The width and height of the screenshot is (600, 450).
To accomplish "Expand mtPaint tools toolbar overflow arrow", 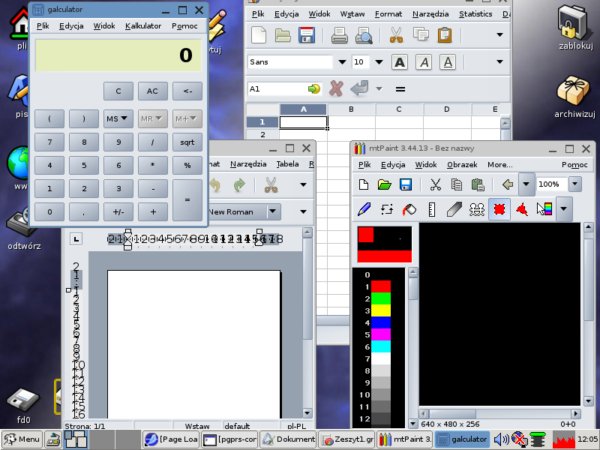I will (x=564, y=209).
